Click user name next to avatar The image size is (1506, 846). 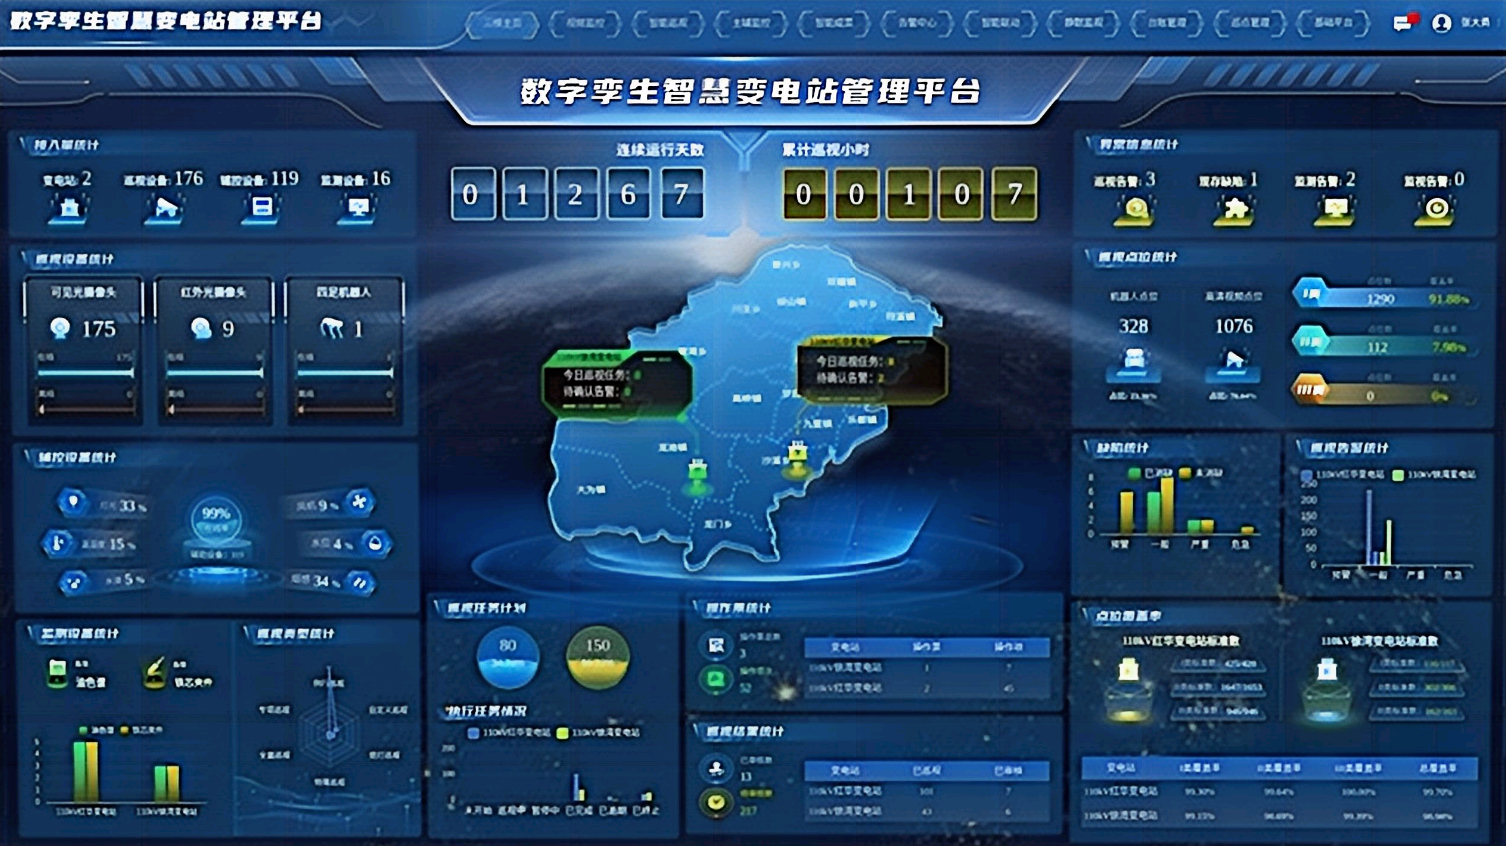1474,22
